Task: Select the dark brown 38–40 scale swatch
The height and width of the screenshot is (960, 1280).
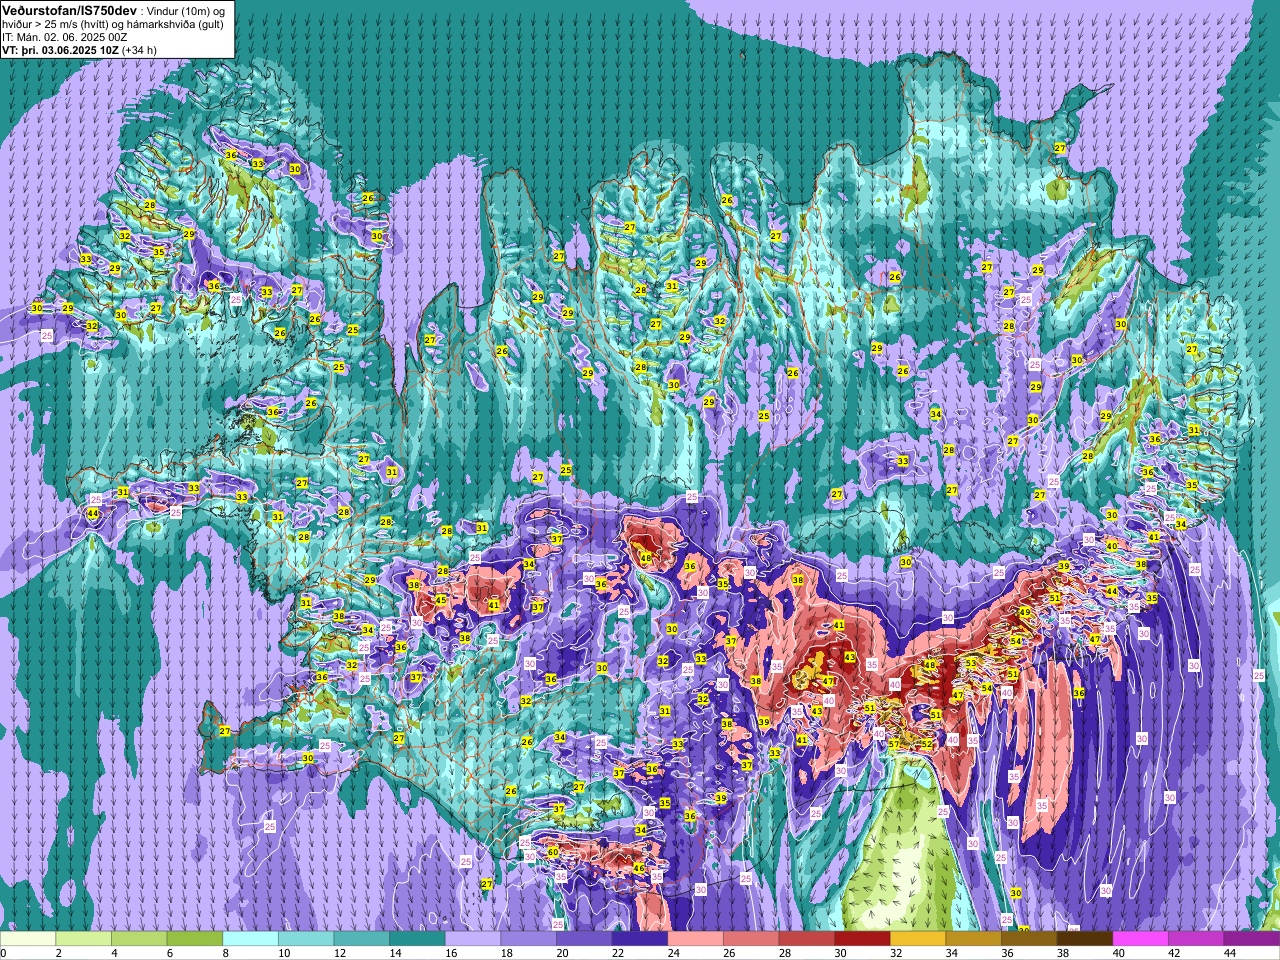Action: coord(1085,938)
